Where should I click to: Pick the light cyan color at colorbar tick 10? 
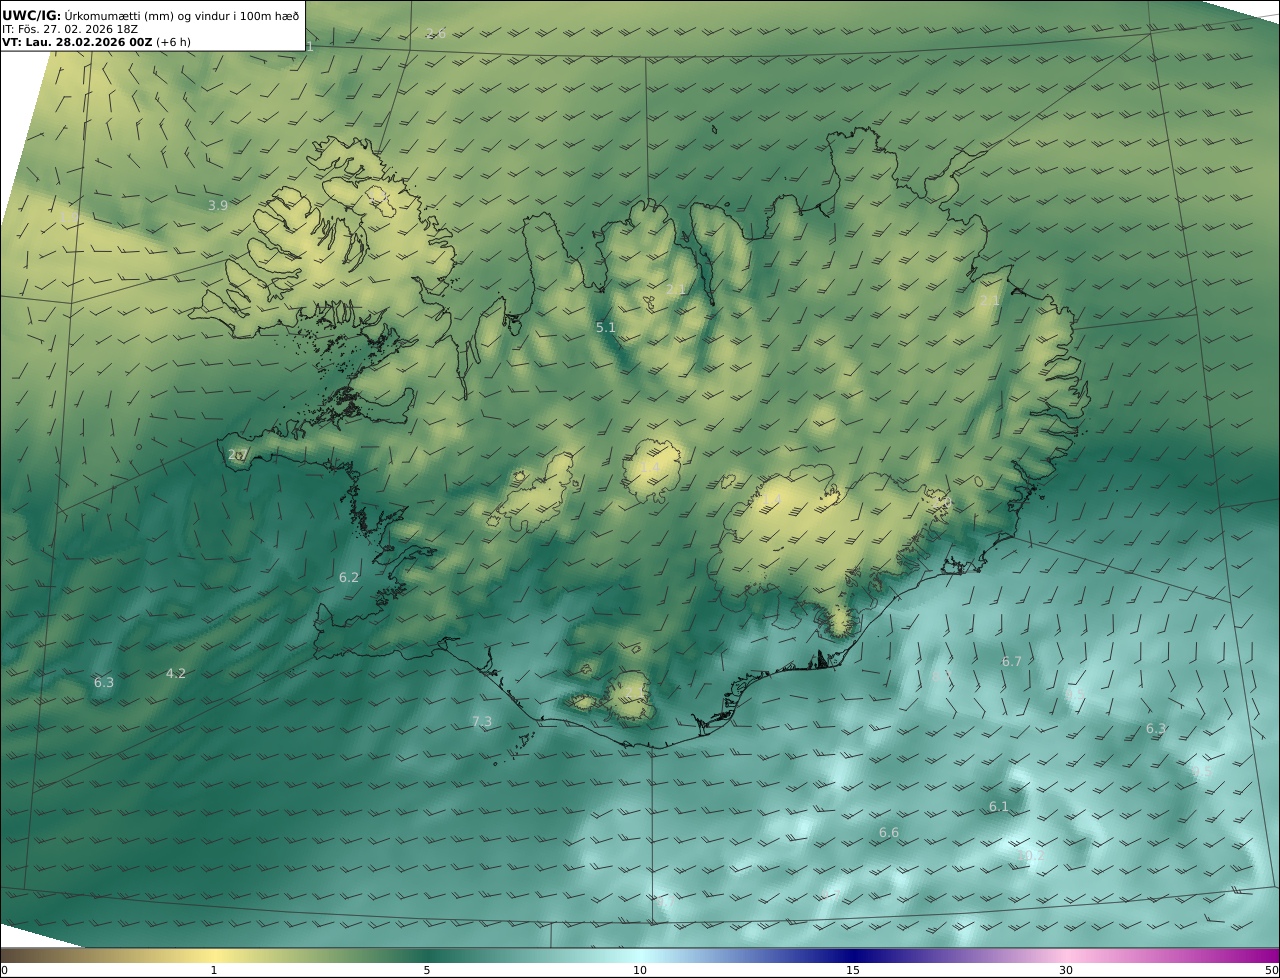coord(640,955)
